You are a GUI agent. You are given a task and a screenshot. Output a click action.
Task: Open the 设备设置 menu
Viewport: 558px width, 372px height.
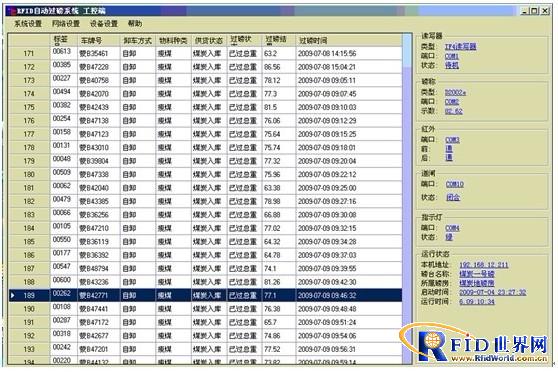click(104, 24)
